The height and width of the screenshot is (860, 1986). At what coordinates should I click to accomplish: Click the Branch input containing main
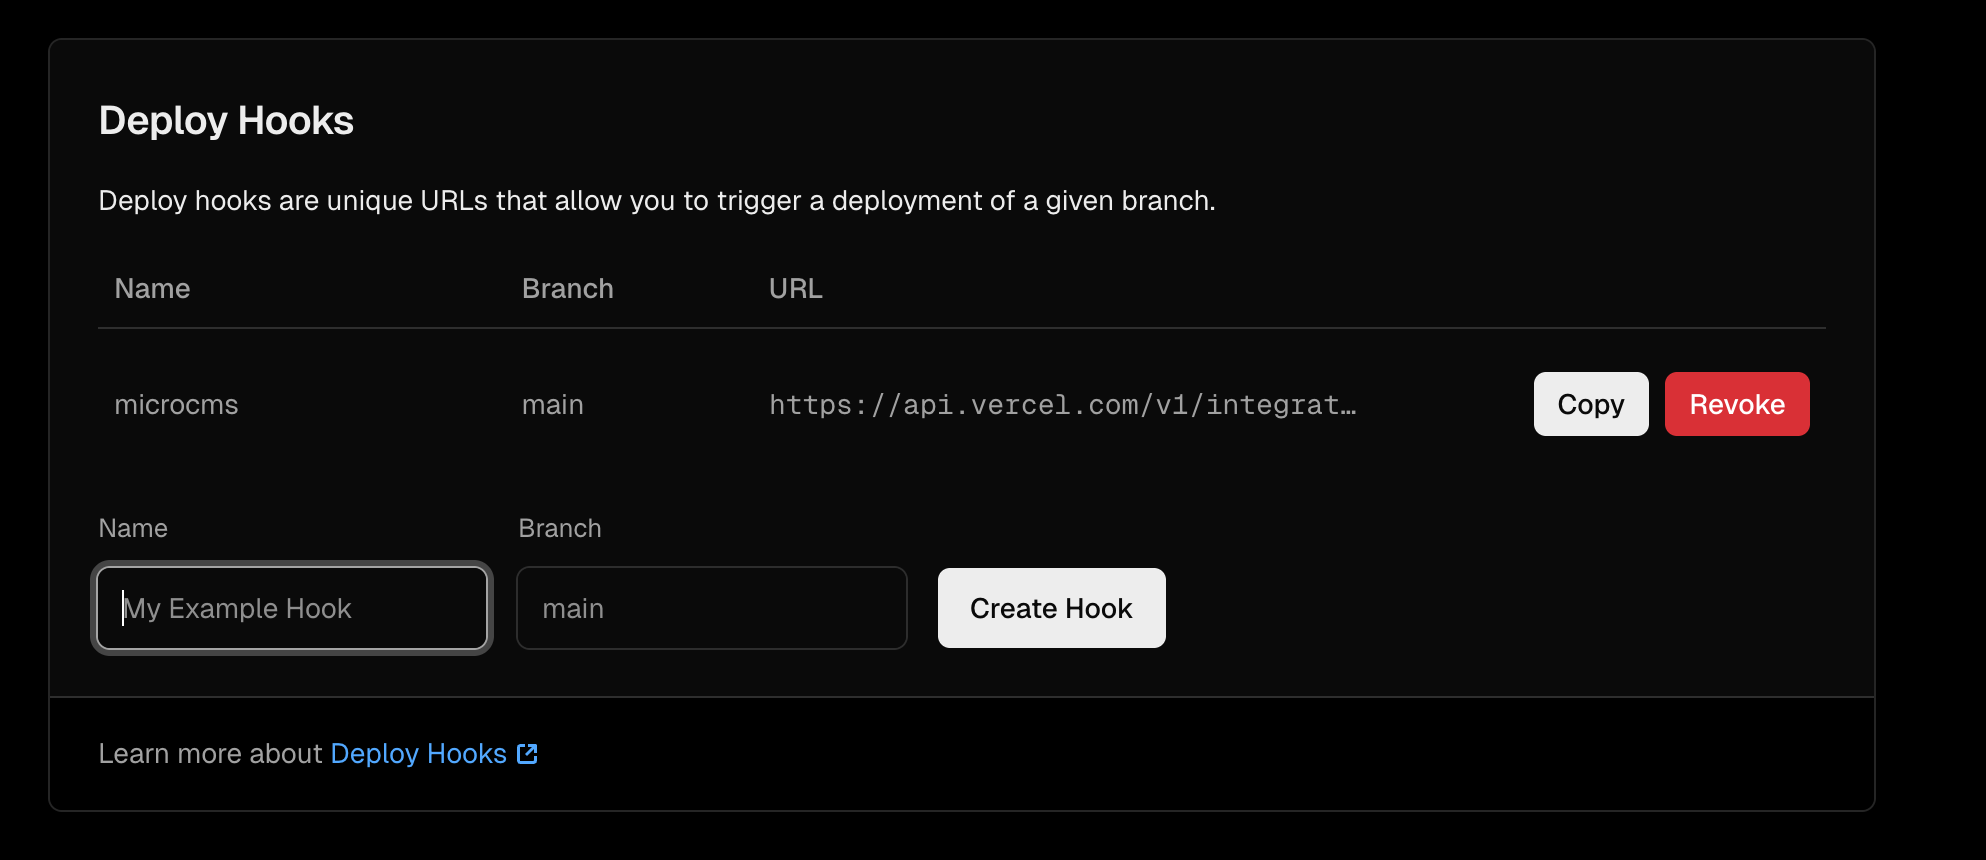click(x=711, y=608)
